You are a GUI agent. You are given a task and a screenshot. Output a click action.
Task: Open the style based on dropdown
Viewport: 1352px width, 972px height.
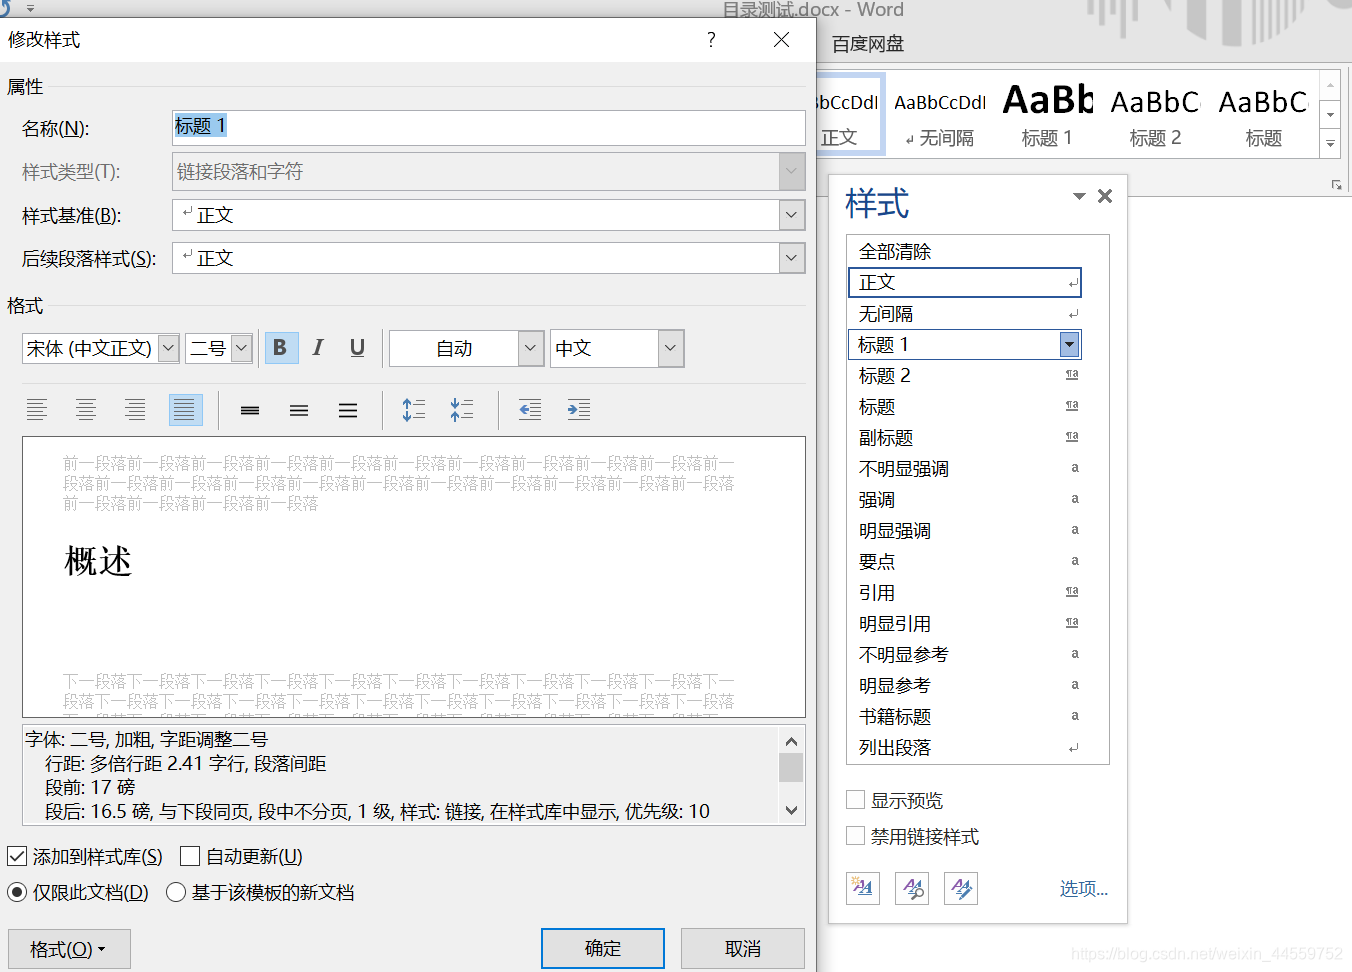click(x=792, y=215)
